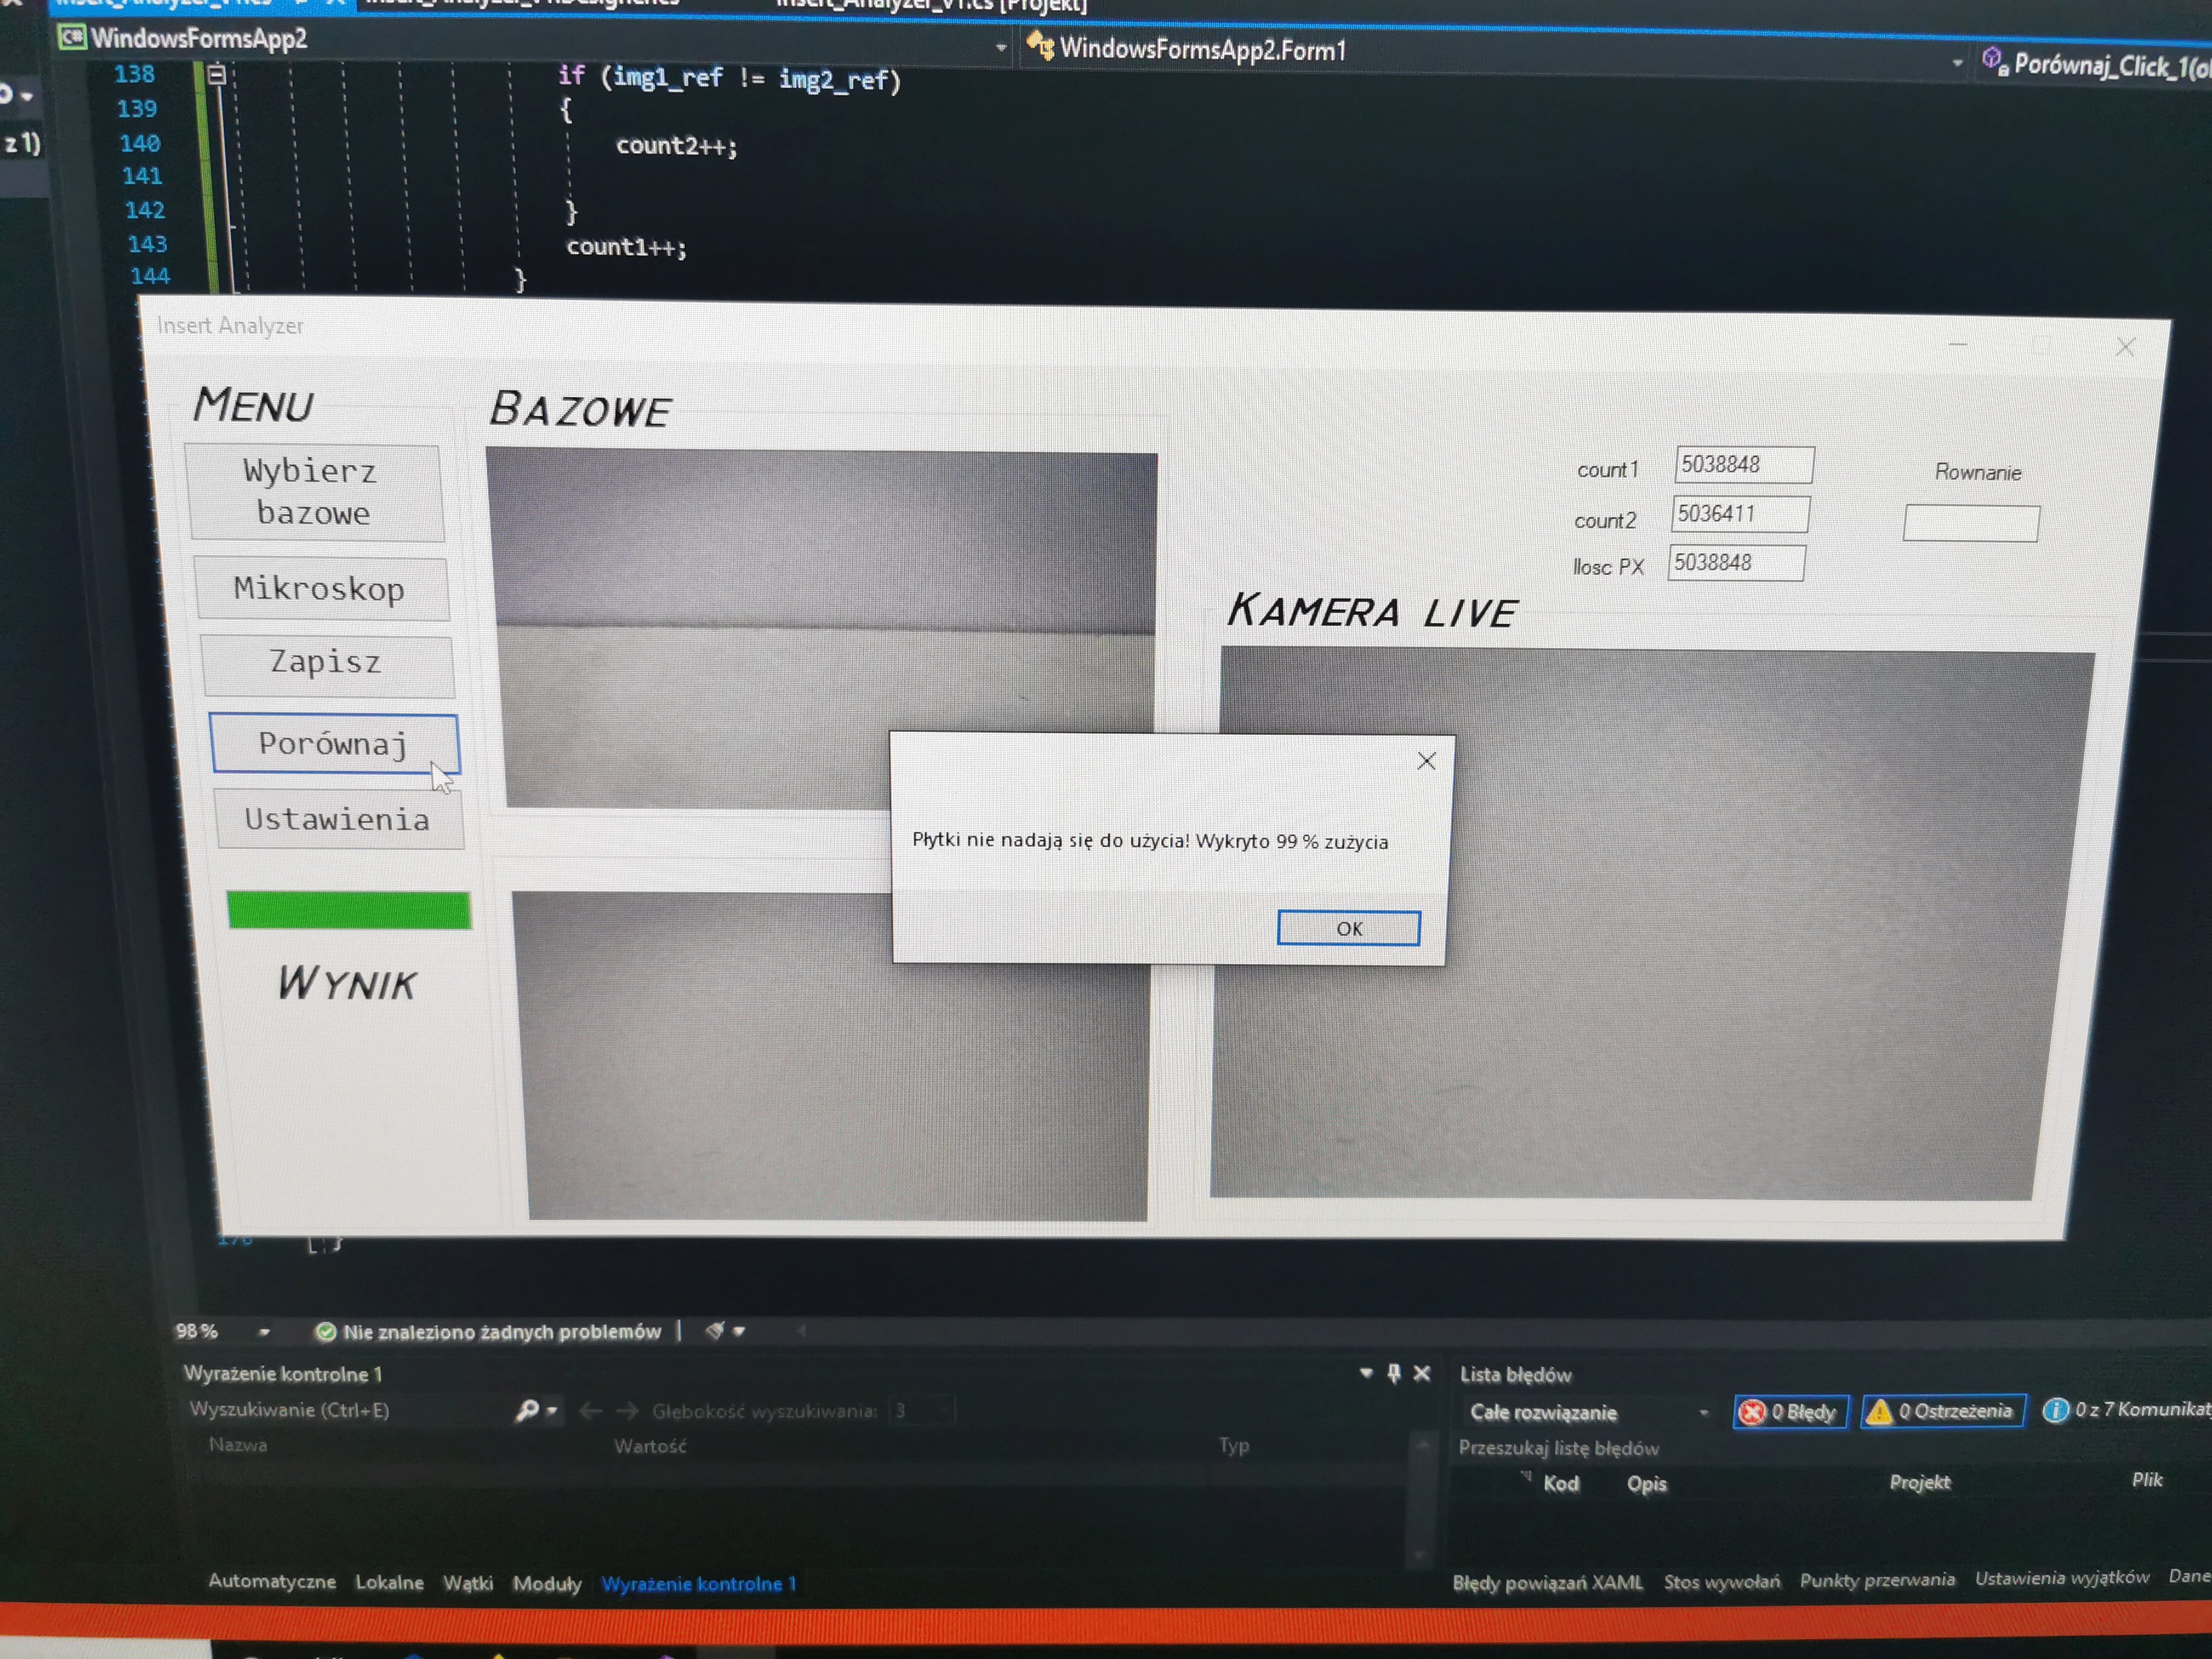Click OK in the message dialog
The width and height of the screenshot is (2212, 1659).
coord(1348,928)
